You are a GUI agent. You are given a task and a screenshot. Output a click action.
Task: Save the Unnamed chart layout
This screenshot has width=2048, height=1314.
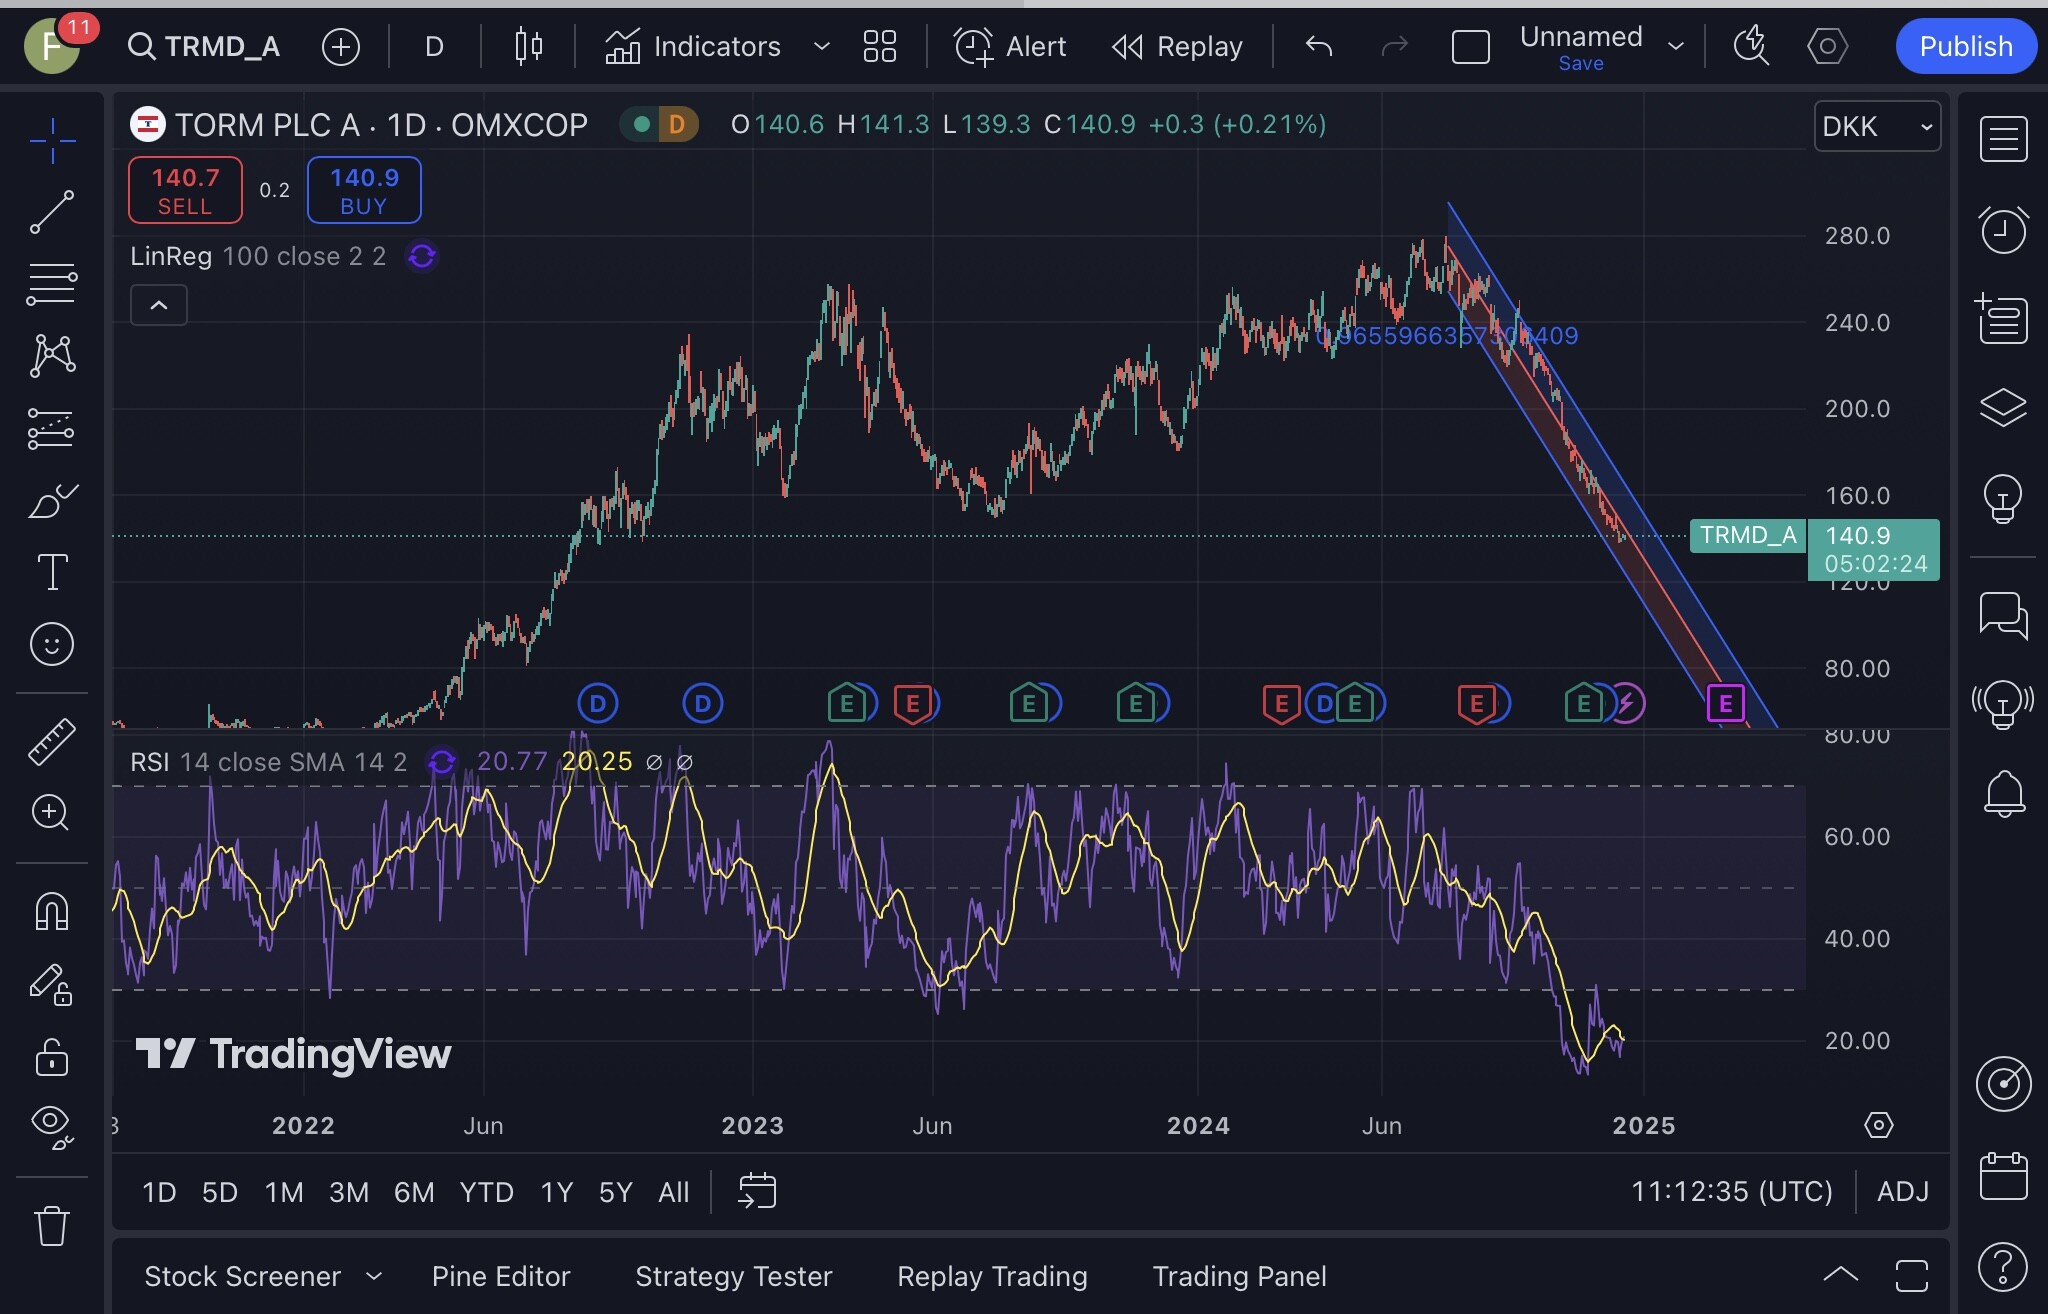point(1581,63)
